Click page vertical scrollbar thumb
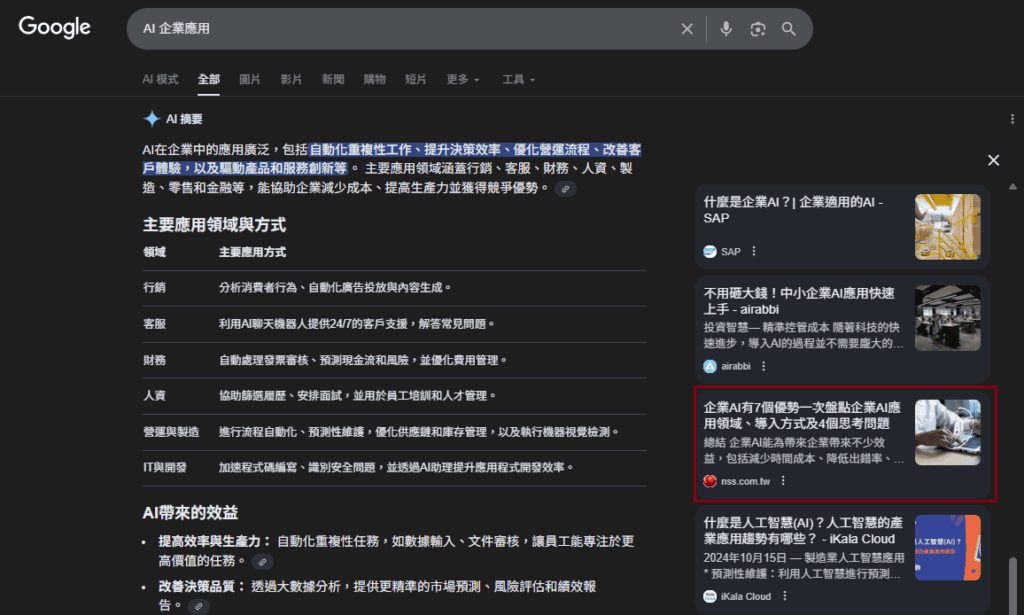 pyautogui.click(x=1012, y=584)
